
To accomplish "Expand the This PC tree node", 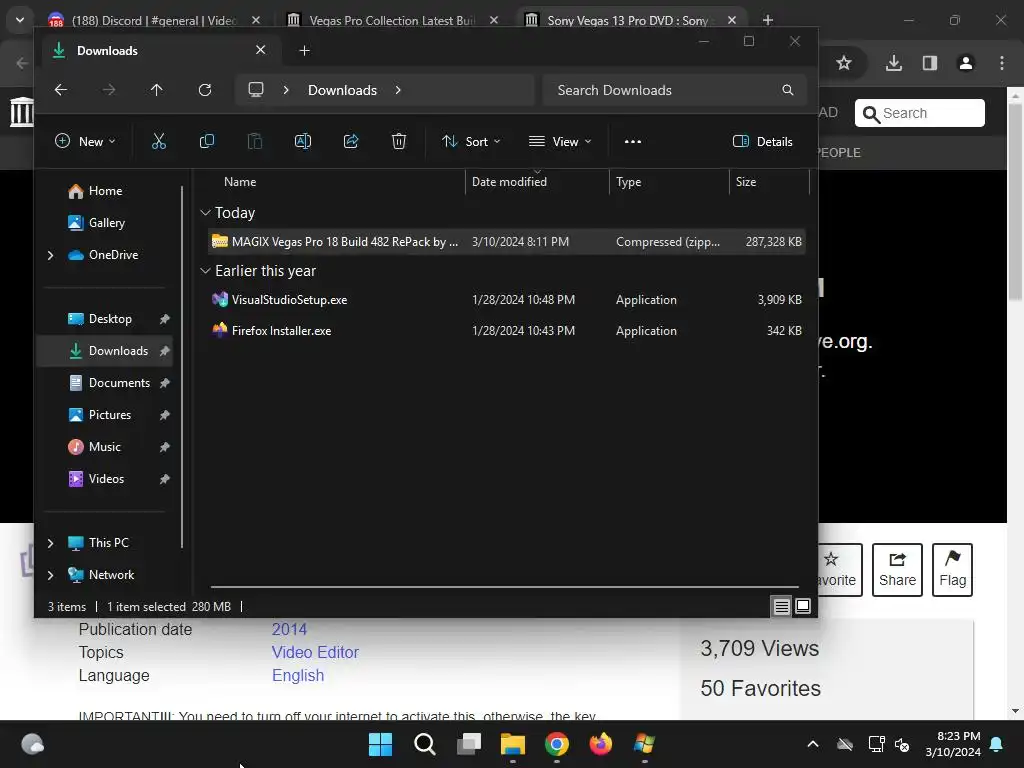I will click(x=50, y=543).
